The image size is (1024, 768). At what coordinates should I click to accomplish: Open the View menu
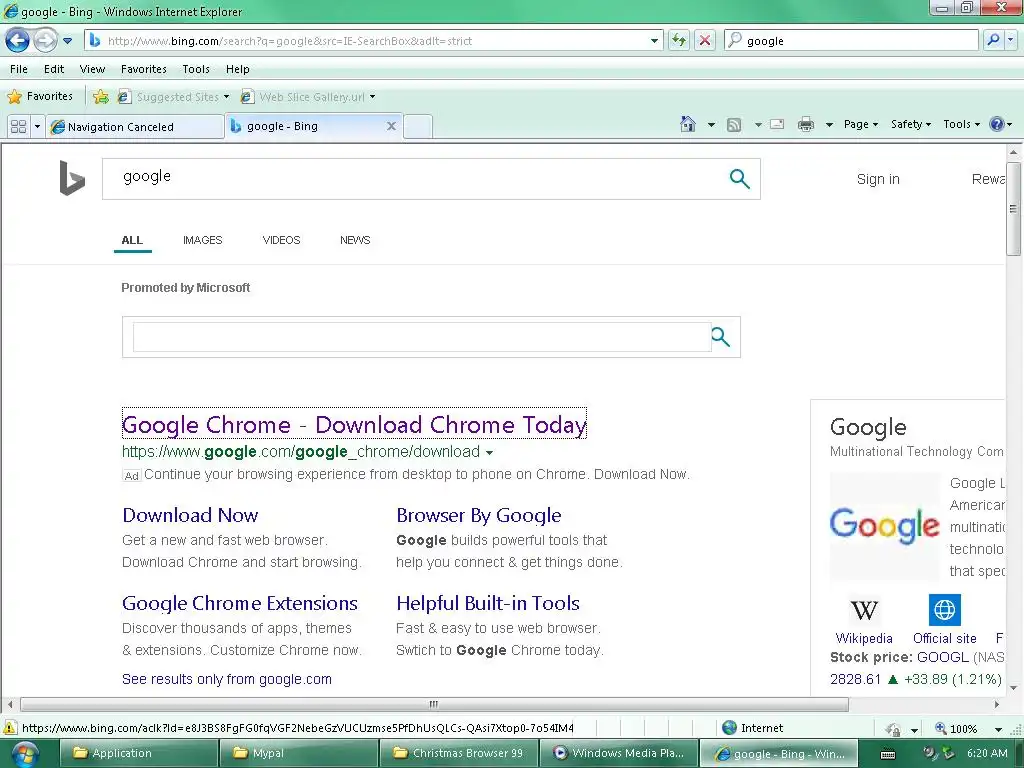pos(92,69)
